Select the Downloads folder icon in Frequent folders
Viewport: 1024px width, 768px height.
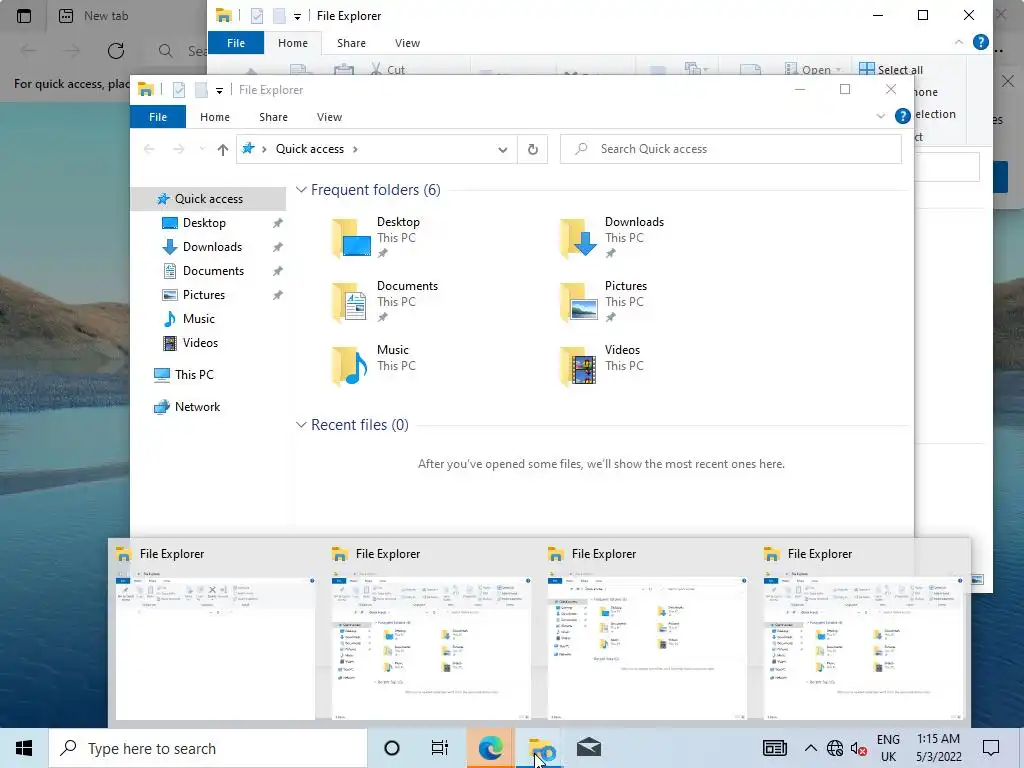click(579, 238)
